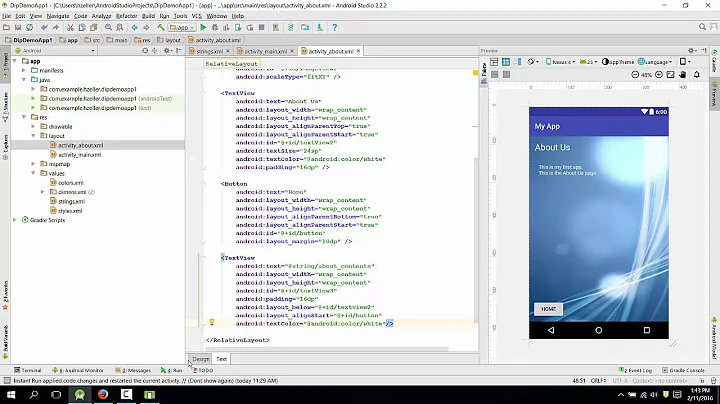Open preview notifications bell icon
The height and width of the screenshot is (404, 720).
pyautogui.click(x=697, y=74)
